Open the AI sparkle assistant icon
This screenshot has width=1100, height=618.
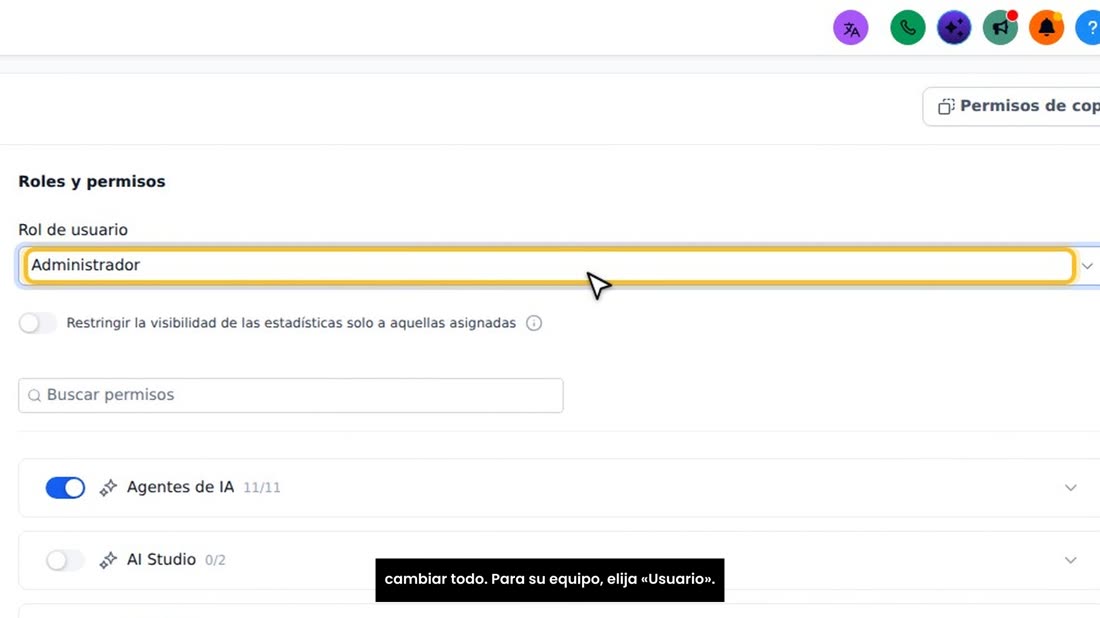(x=954, y=28)
